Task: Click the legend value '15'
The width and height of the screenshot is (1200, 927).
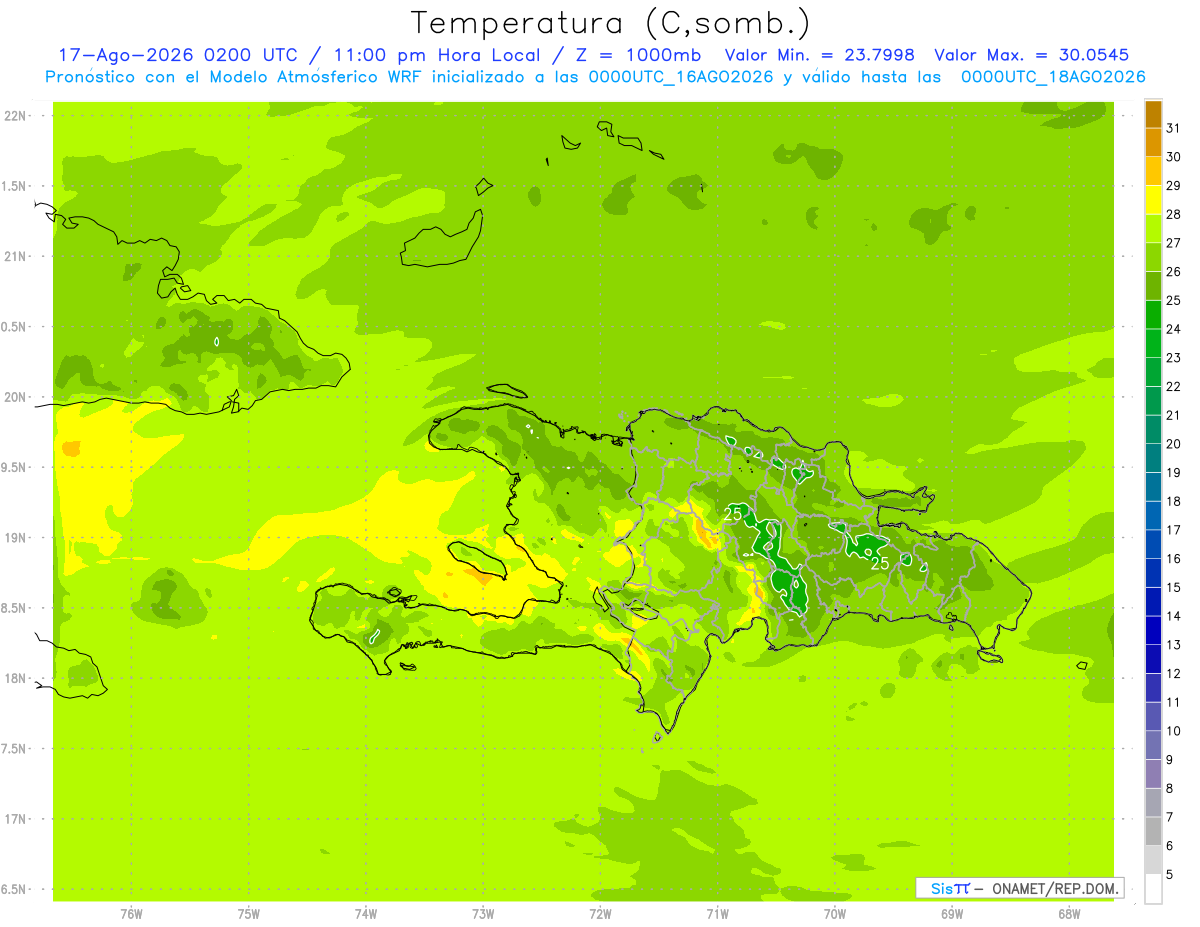Action: click(1174, 587)
